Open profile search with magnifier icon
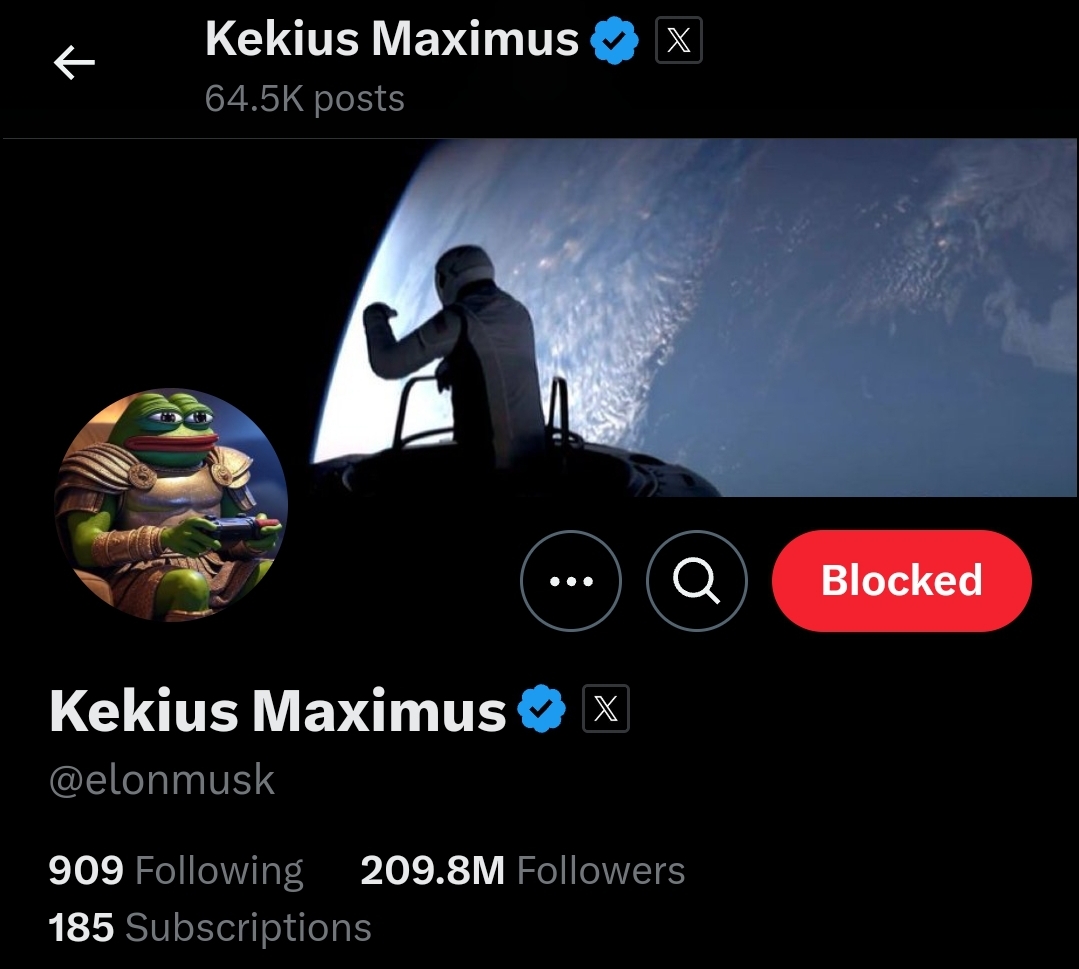1079x969 pixels. [x=696, y=581]
